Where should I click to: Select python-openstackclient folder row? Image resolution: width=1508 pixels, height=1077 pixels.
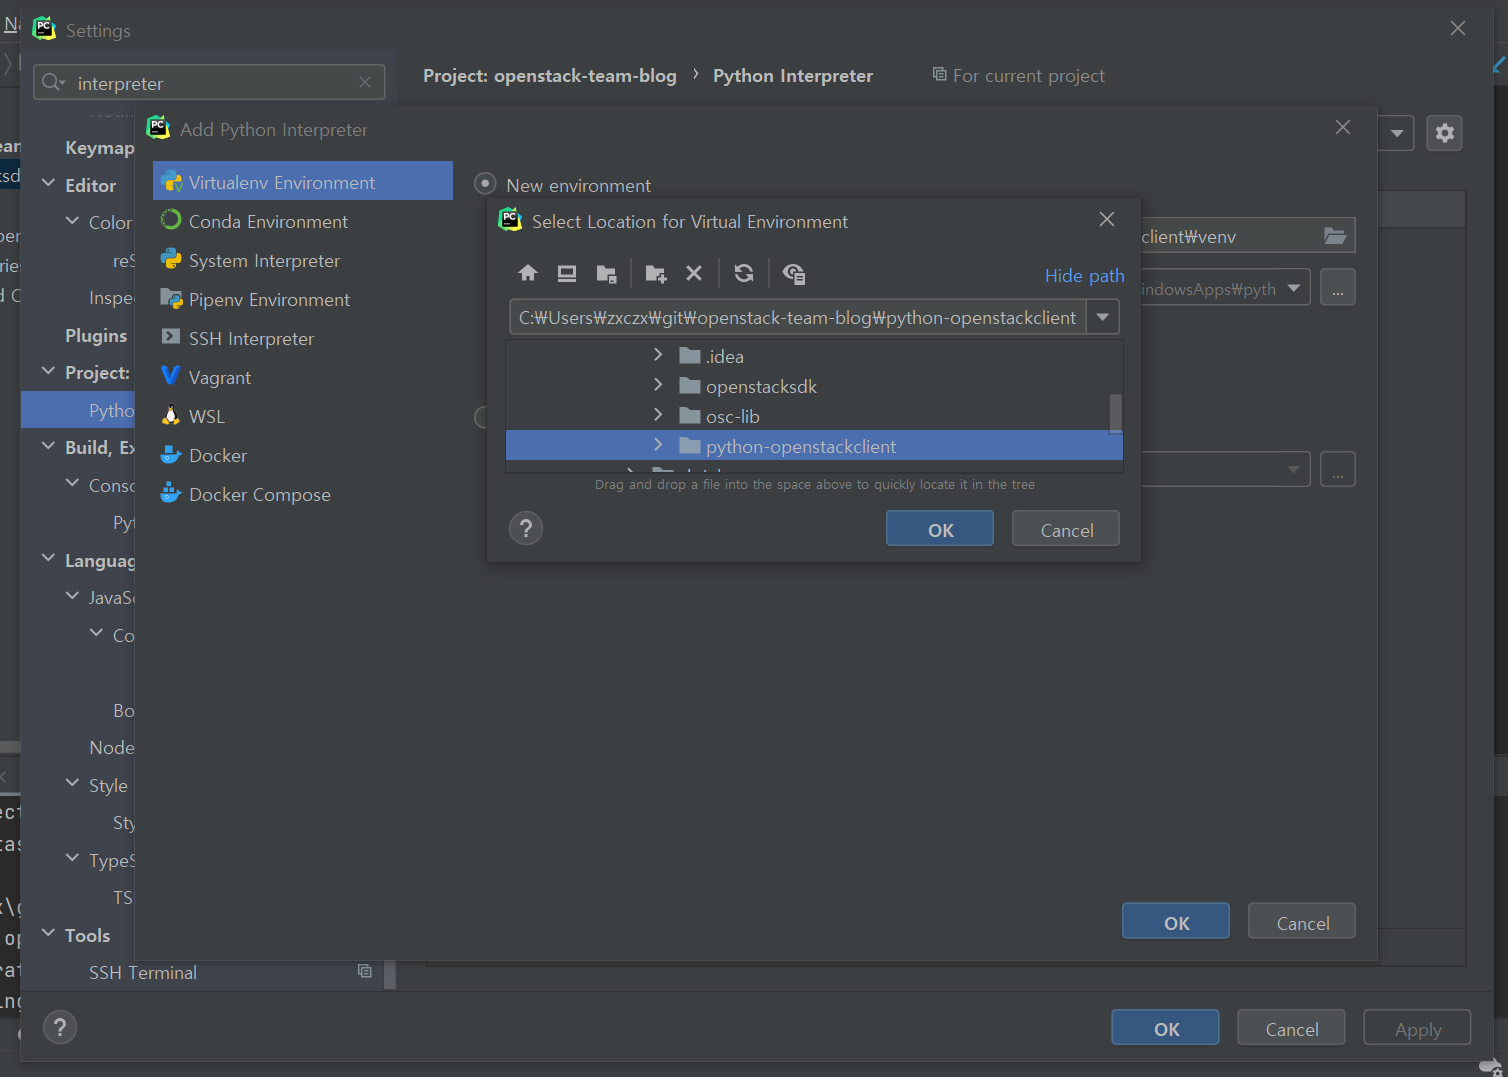coord(814,445)
